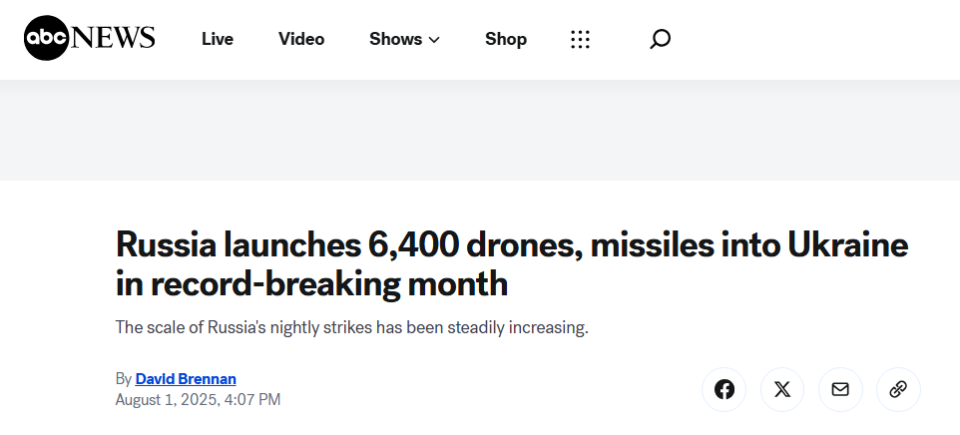Go to the Video section
The image size is (960, 435).
pos(301,39)
